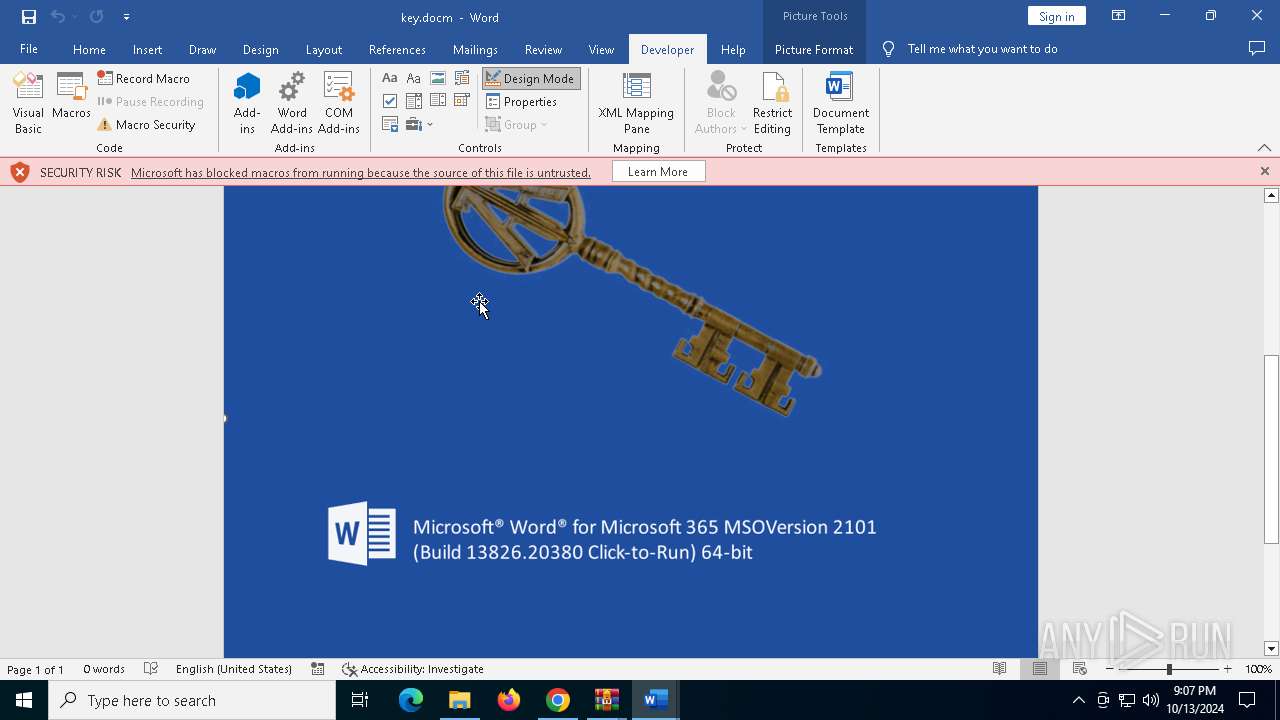Screen dimensions: 1280x720
Task: Open Google Chrome from taskbar
Action: [x=558, y=700]
